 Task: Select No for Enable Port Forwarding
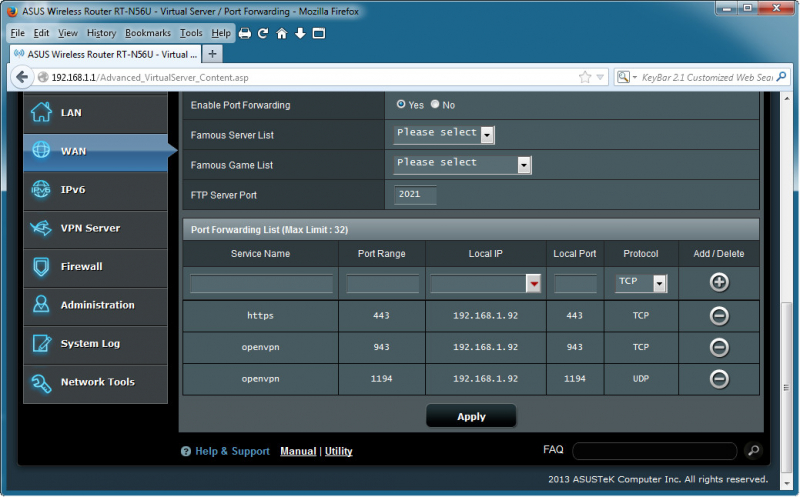click(436, 104)
